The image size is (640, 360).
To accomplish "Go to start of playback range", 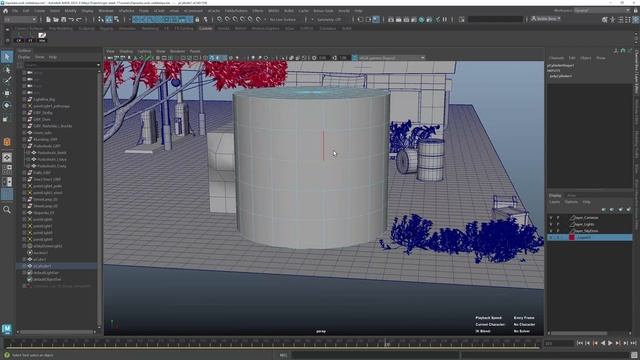I will pos(580,343).
